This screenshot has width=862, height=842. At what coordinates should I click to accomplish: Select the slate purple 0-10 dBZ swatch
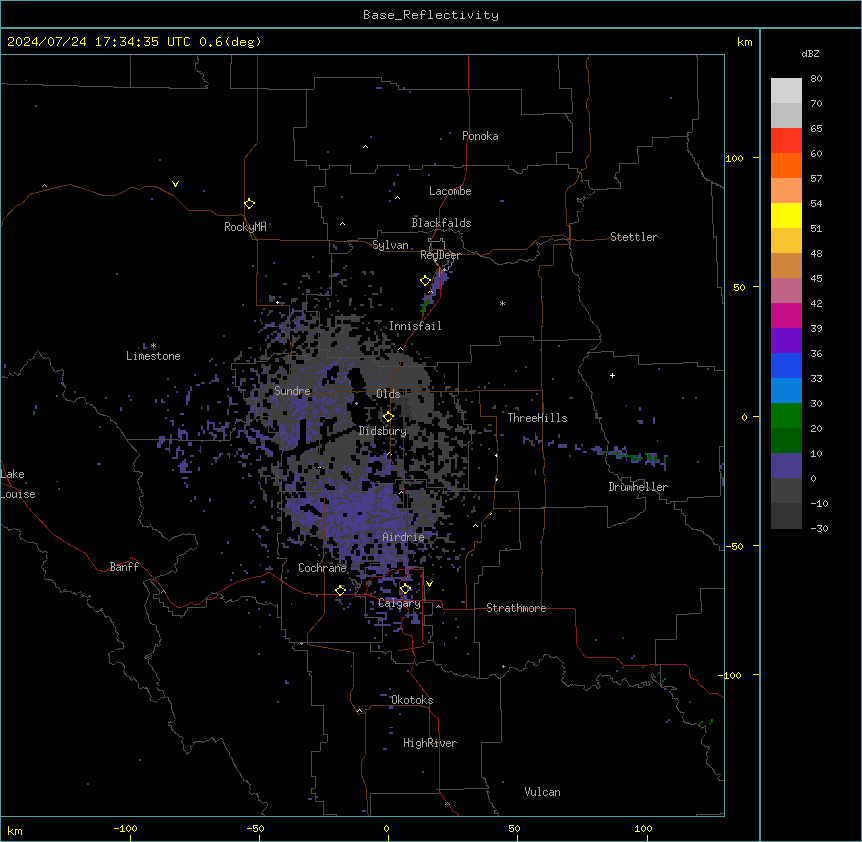[x=786, y=466]
